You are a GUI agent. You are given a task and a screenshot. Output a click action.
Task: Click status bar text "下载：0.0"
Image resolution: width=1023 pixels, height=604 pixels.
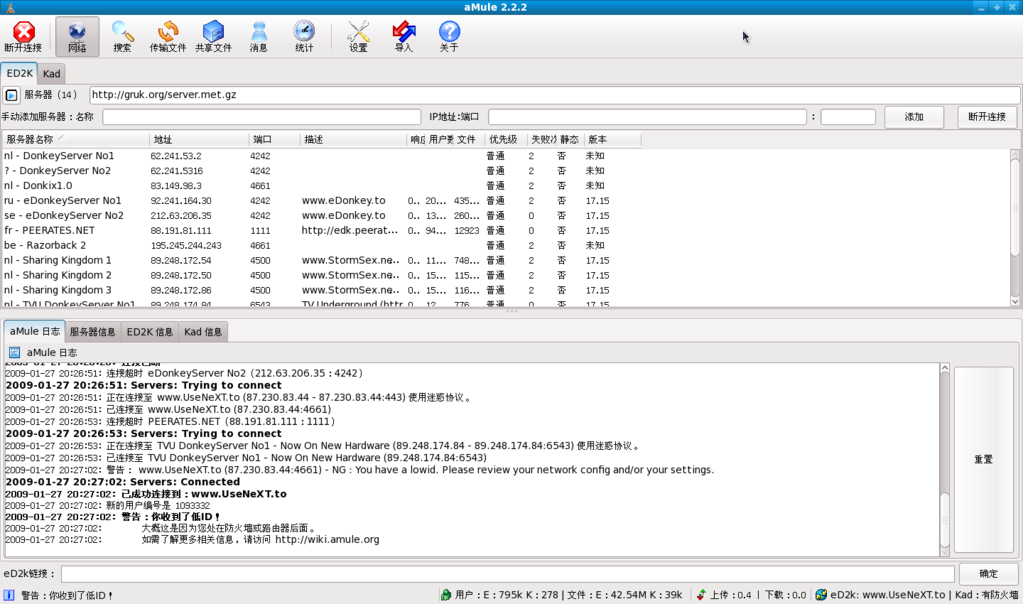click(x=785, y=595)
